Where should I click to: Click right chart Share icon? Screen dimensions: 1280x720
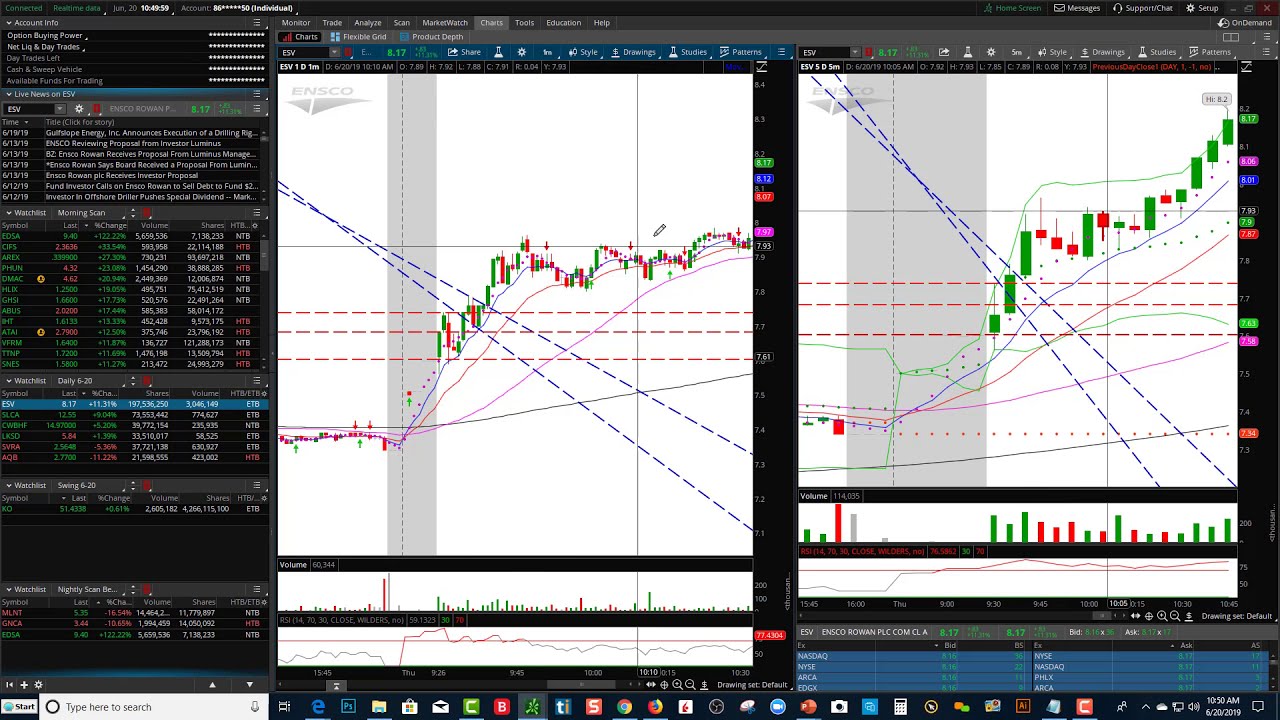pos(943,52)
